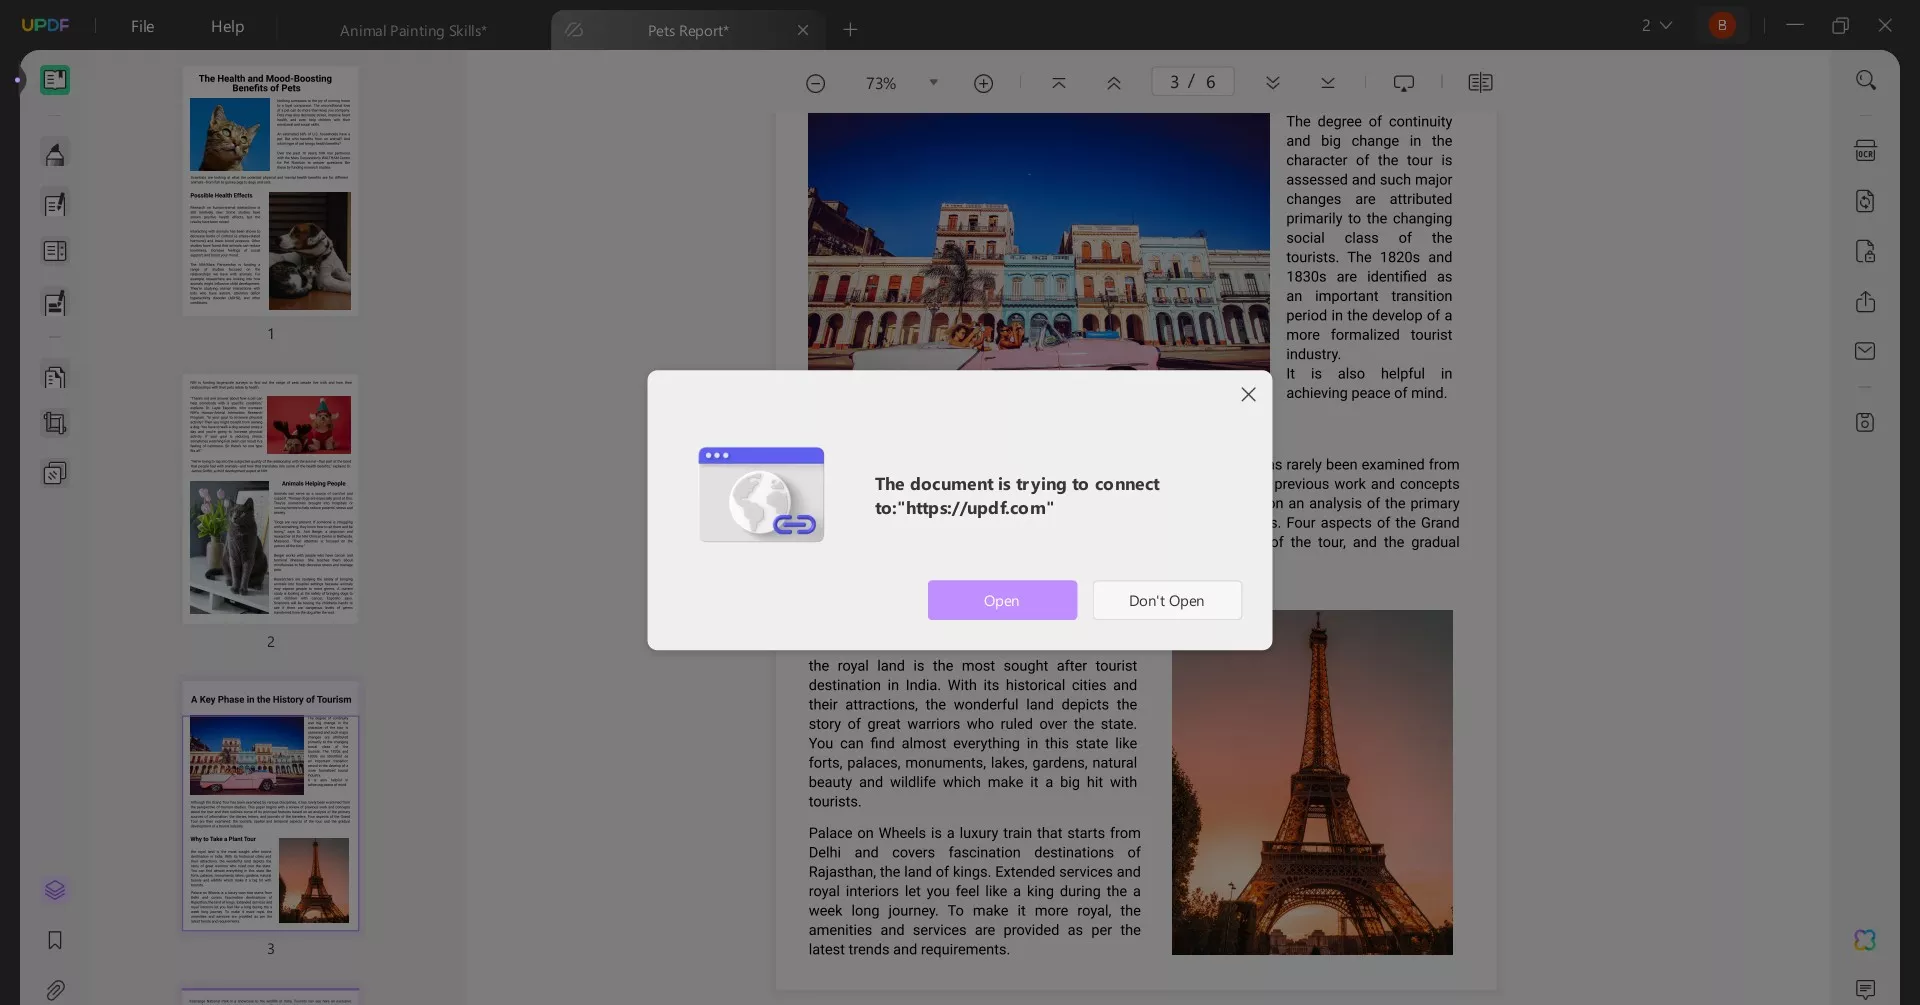The height and width of the screenshot is (1005, 1920).
Task: Switch to Animal Painting Skills tab
Action: tap(413, 30)
